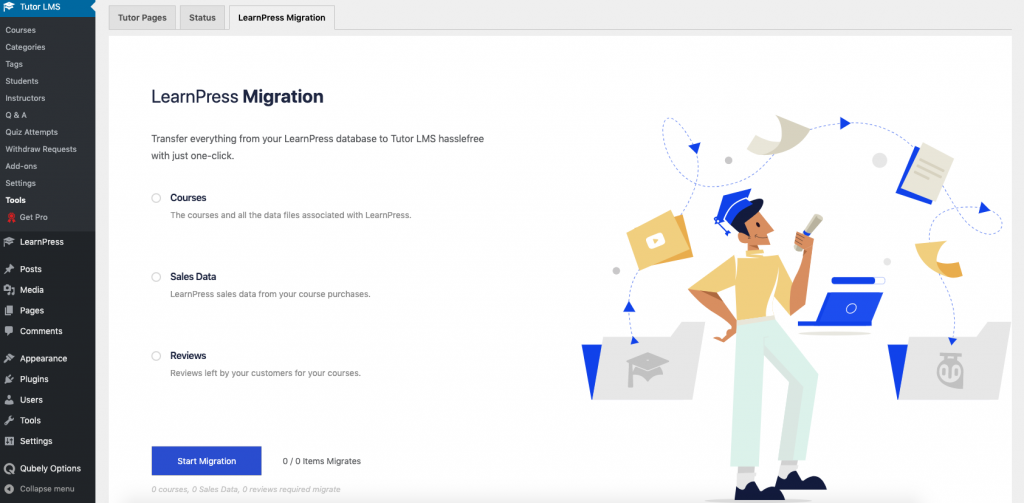Click the Settings sliders icon
The image size is (1024, 503).
tap(8, 441)
